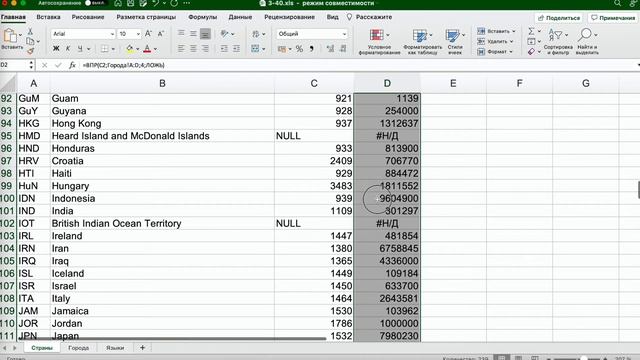Open Стили ячеек gallery

click(x=455, y=41)
